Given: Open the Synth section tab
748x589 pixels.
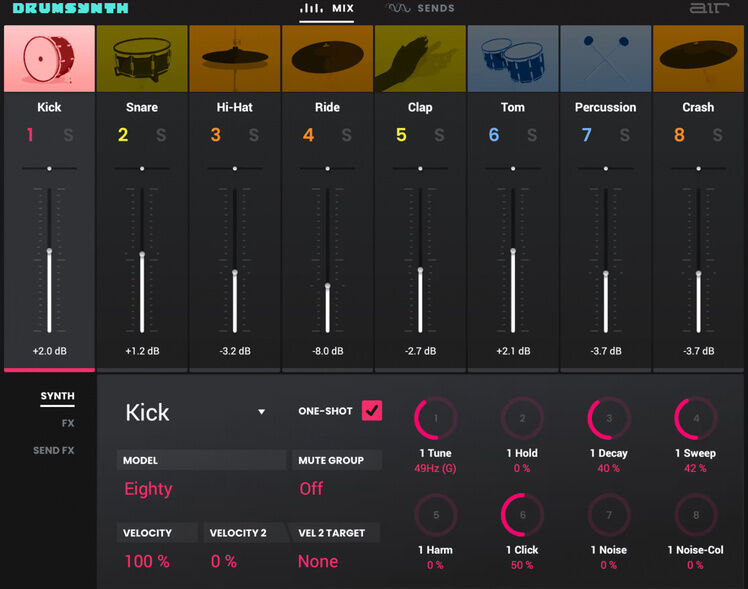Looking at the screenshot, I should tap(57, 396).
